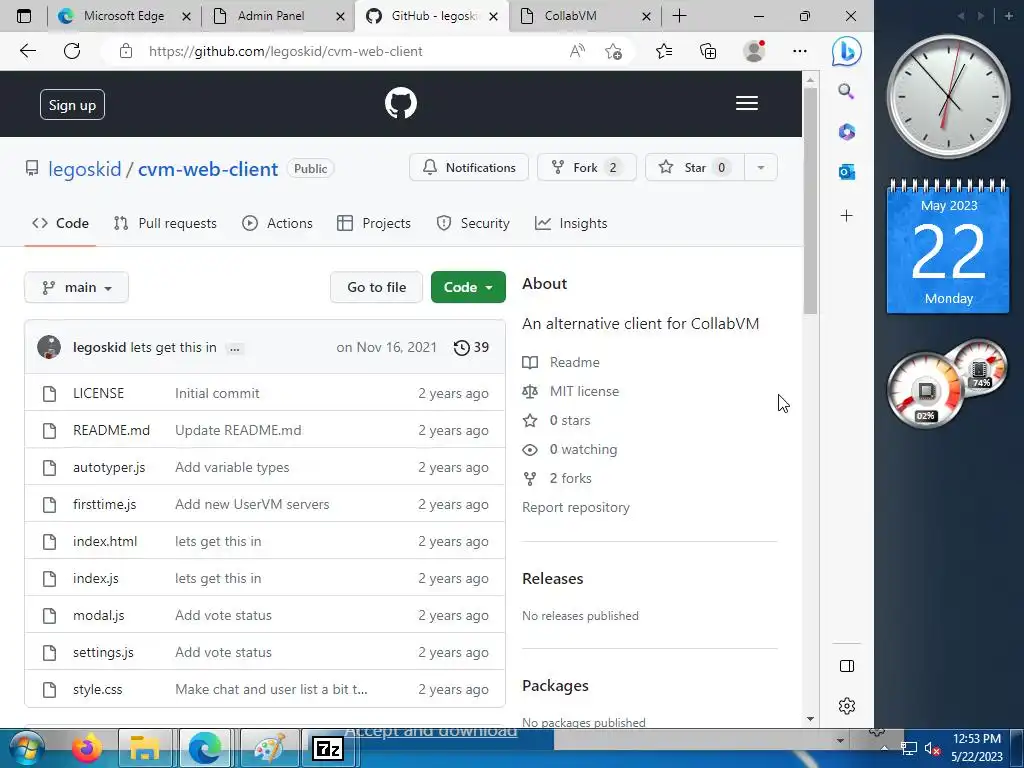
Task: Open Edge Settings and more ellipsis
Action: [x=799, y=51]
